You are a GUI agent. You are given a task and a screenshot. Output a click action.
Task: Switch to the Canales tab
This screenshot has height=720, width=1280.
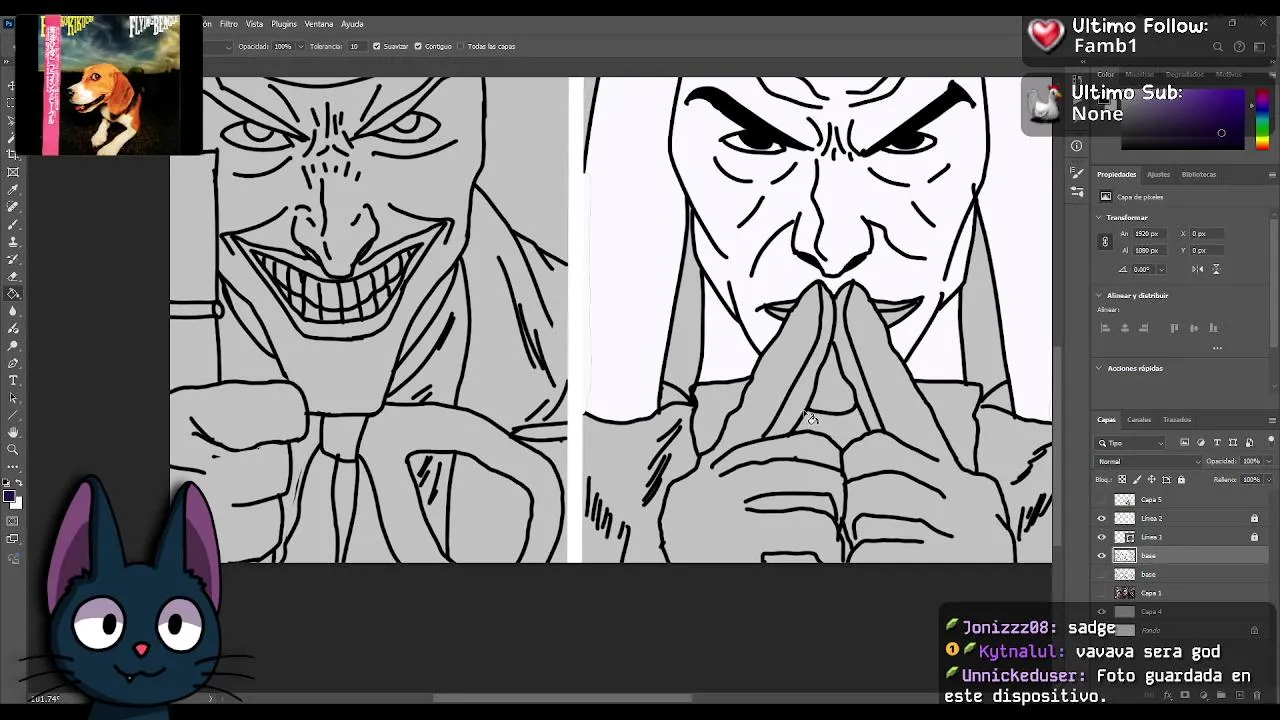[1140, 420]
